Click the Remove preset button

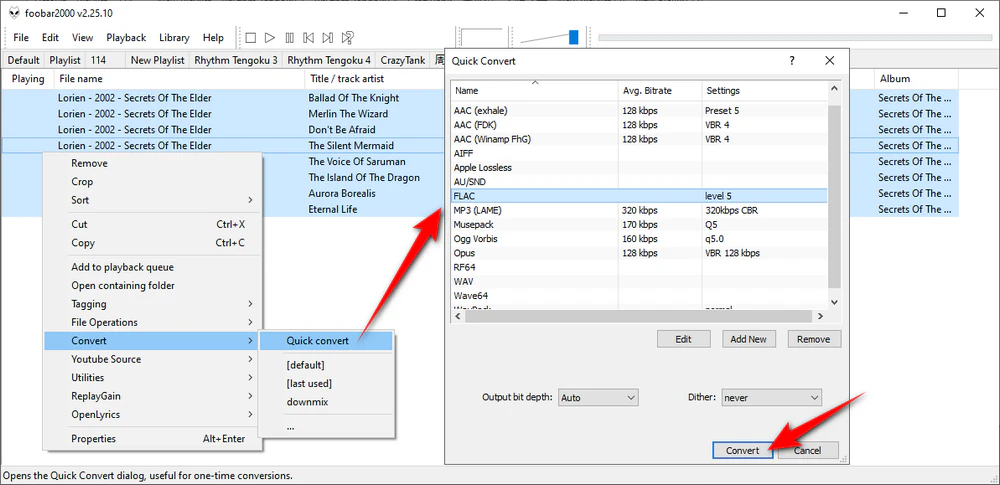click(814, 340)
